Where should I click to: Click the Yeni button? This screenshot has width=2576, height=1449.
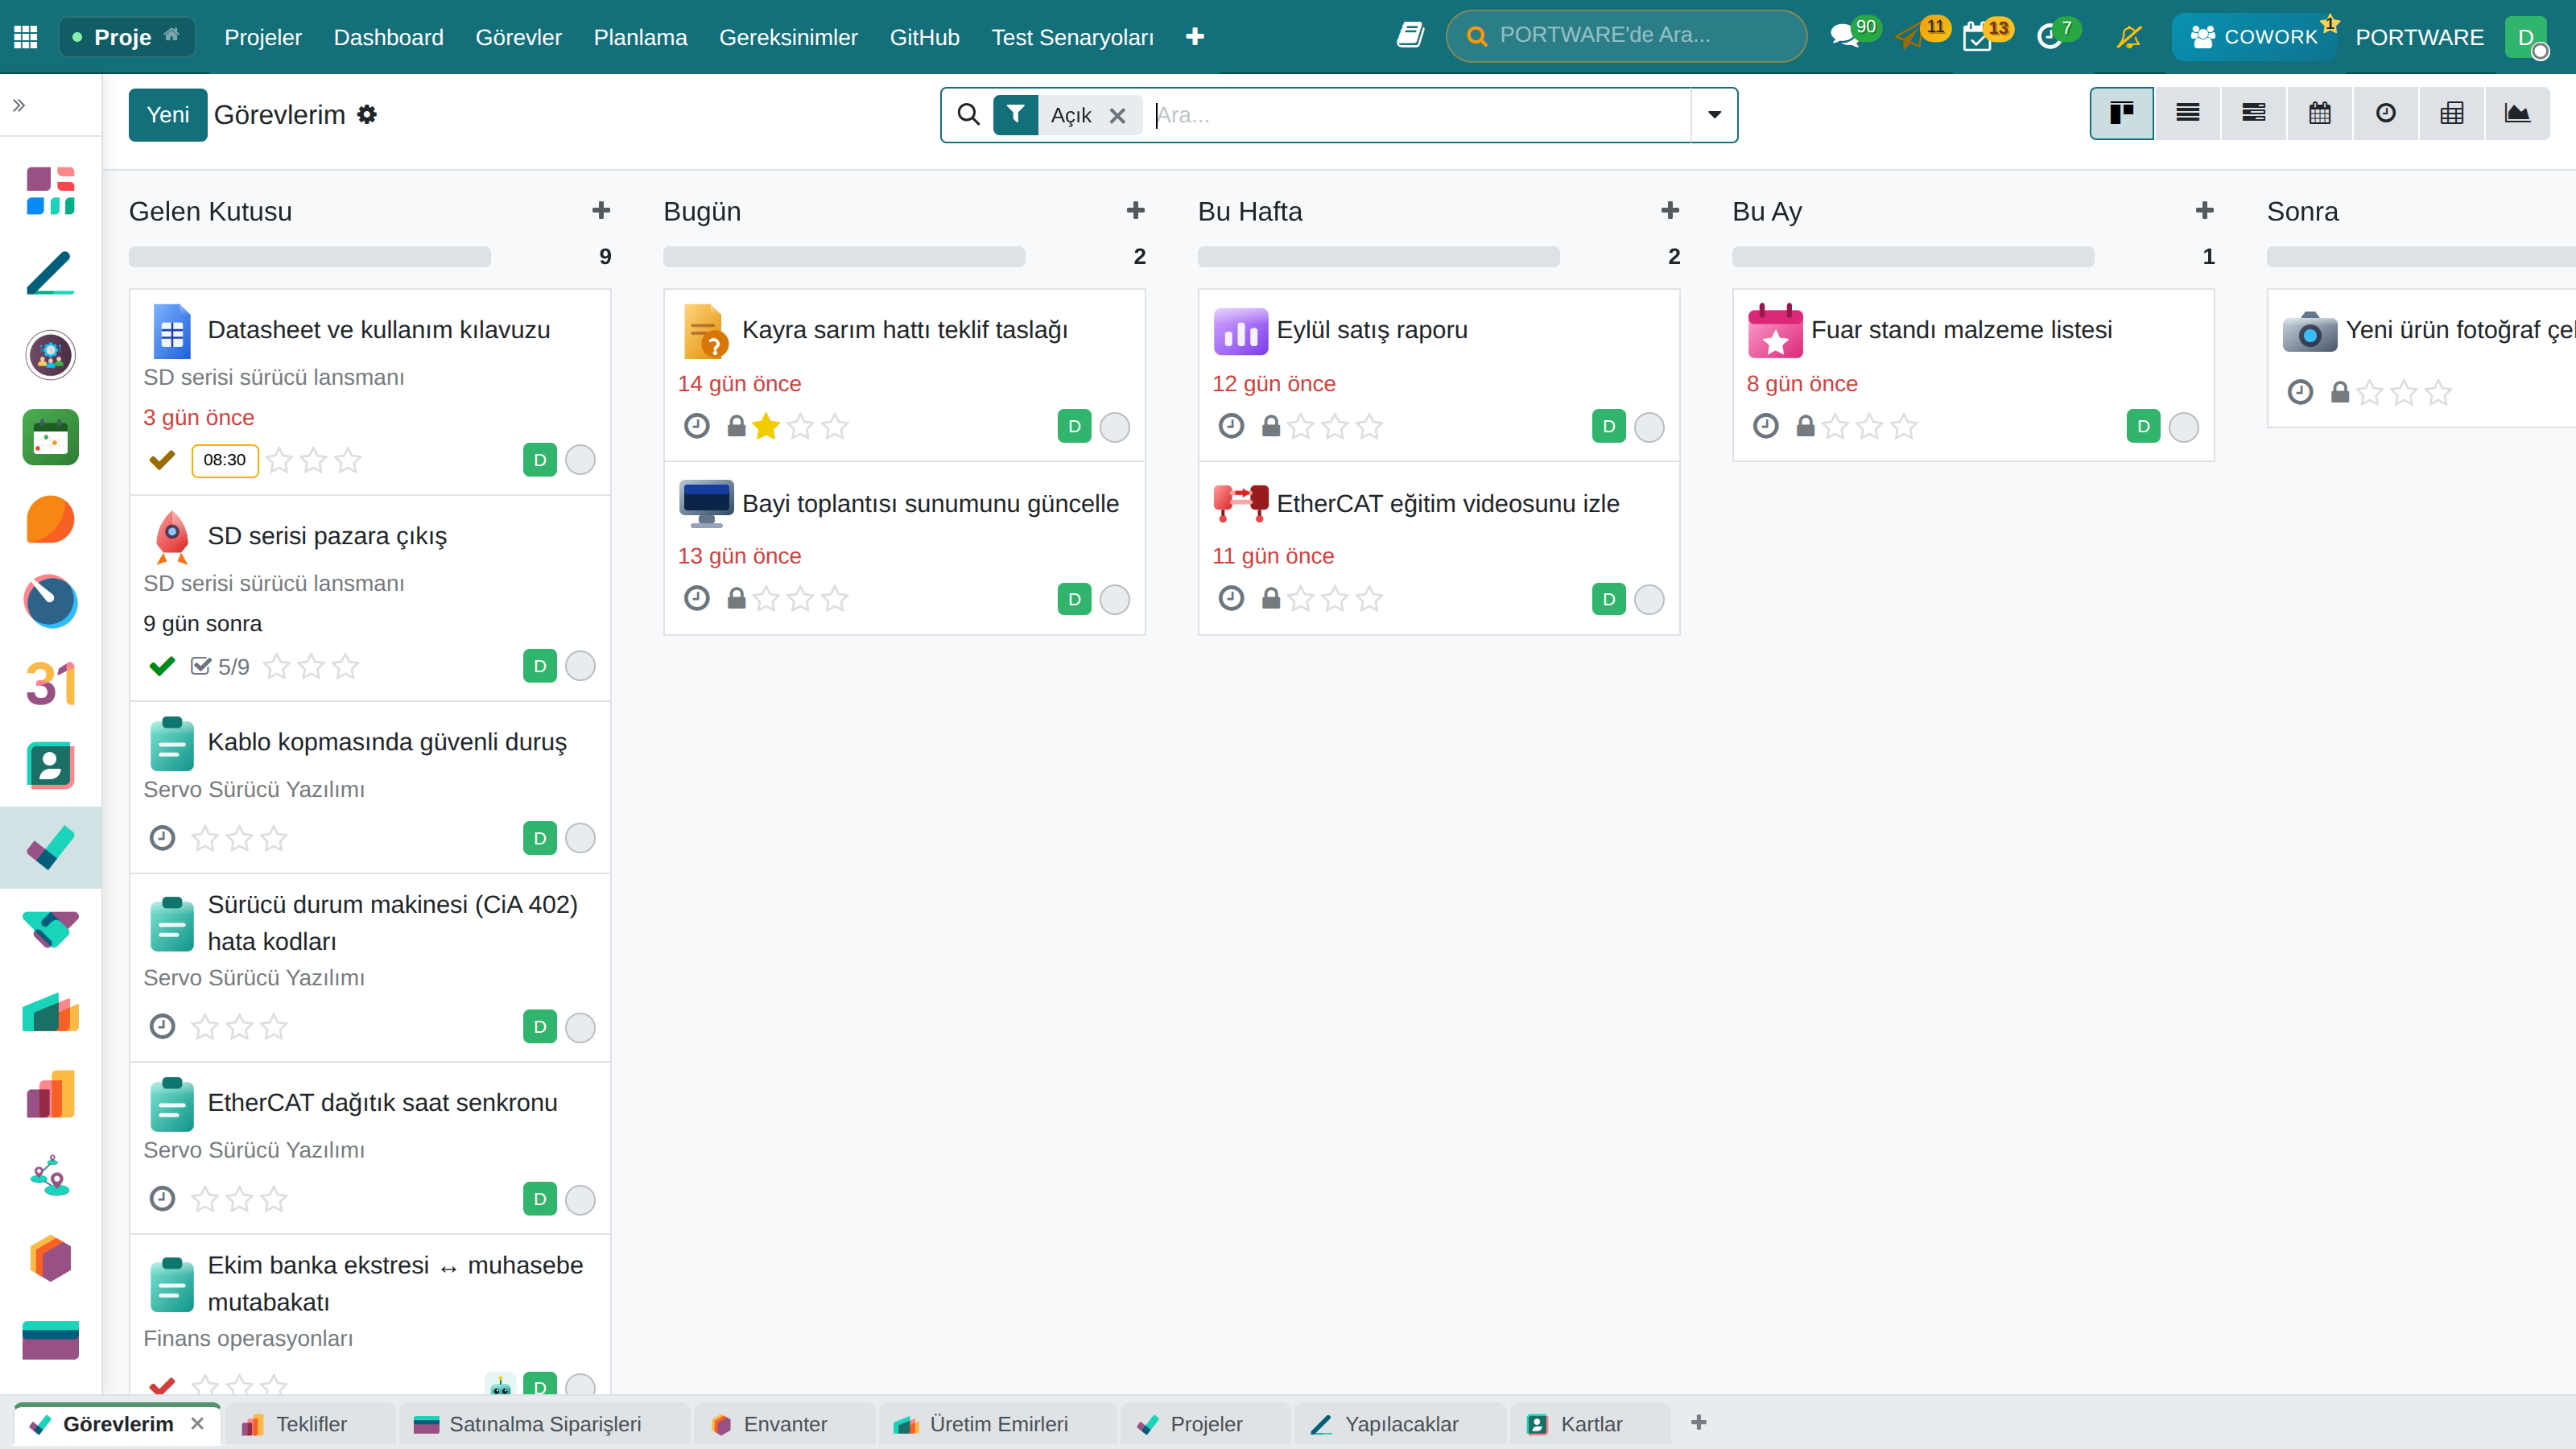click(x=167, y=114)
